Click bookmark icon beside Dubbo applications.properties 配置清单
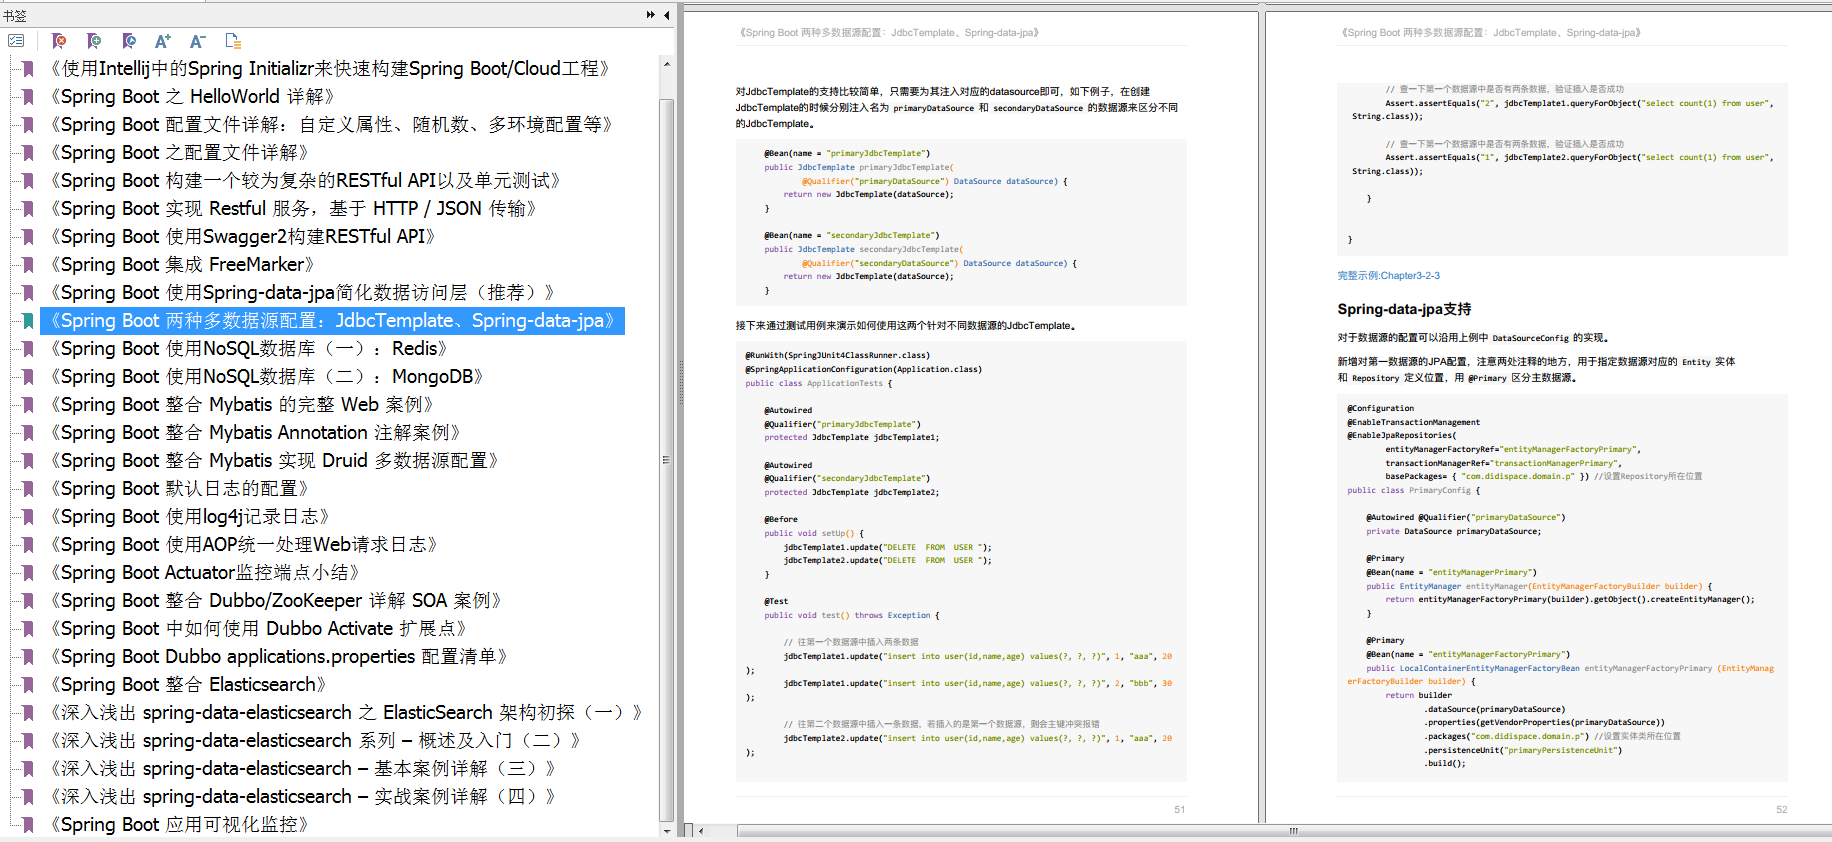 (x=28, y=657)
